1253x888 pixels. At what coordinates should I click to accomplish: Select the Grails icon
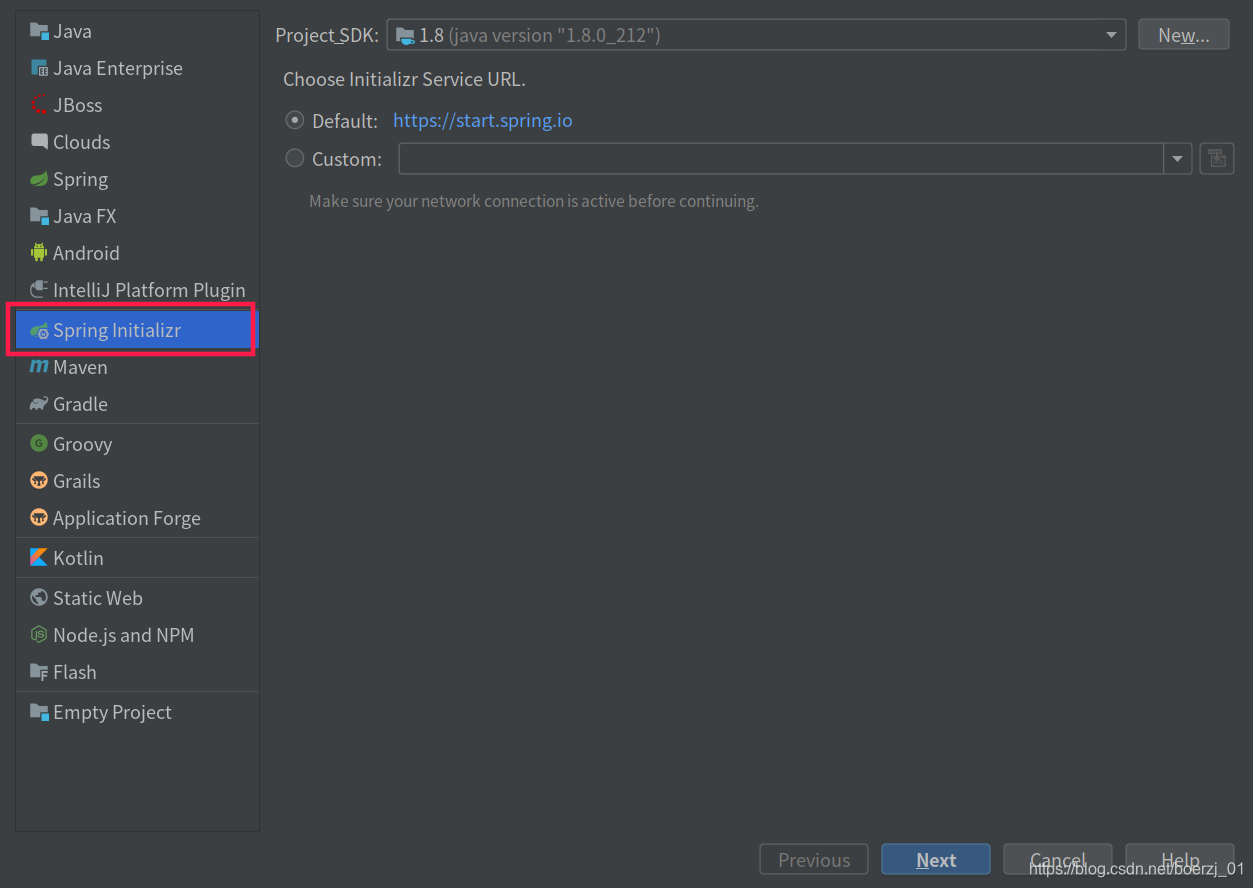[x=39, y=481]
